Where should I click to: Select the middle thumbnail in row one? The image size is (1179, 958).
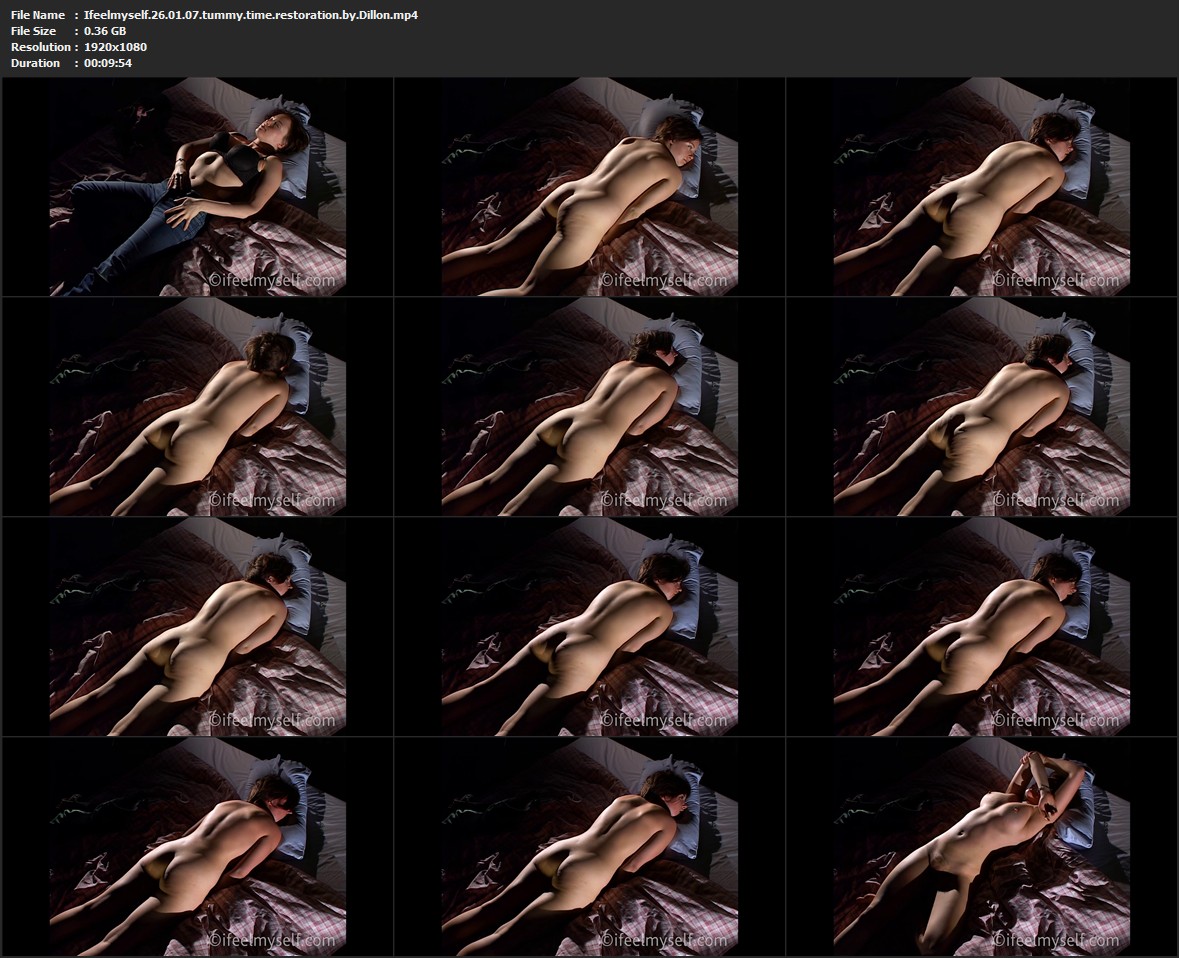pos(590,187)
